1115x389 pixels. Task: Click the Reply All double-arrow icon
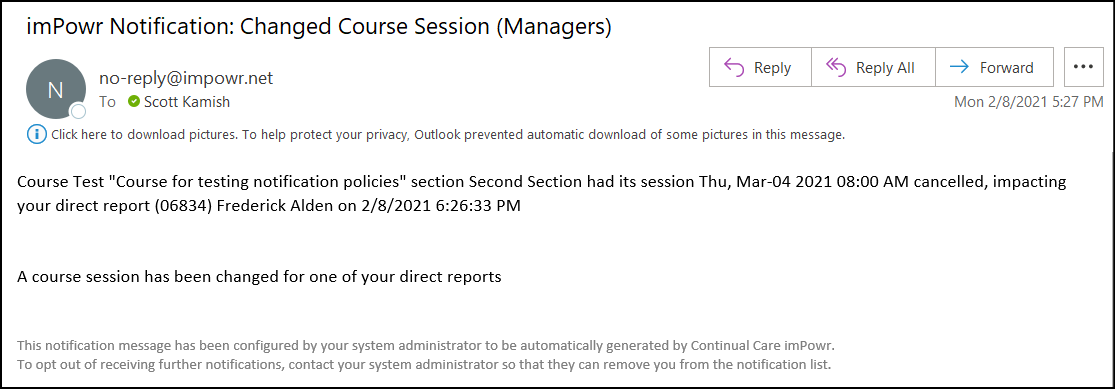(x=836, y=68)
